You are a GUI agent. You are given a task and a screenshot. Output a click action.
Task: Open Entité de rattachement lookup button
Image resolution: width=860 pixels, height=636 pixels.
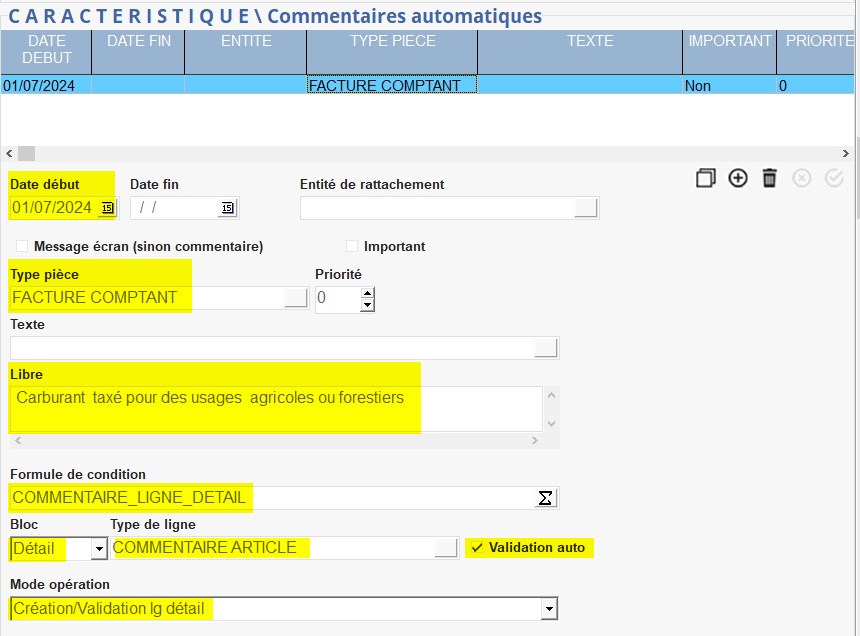[586, 208]
